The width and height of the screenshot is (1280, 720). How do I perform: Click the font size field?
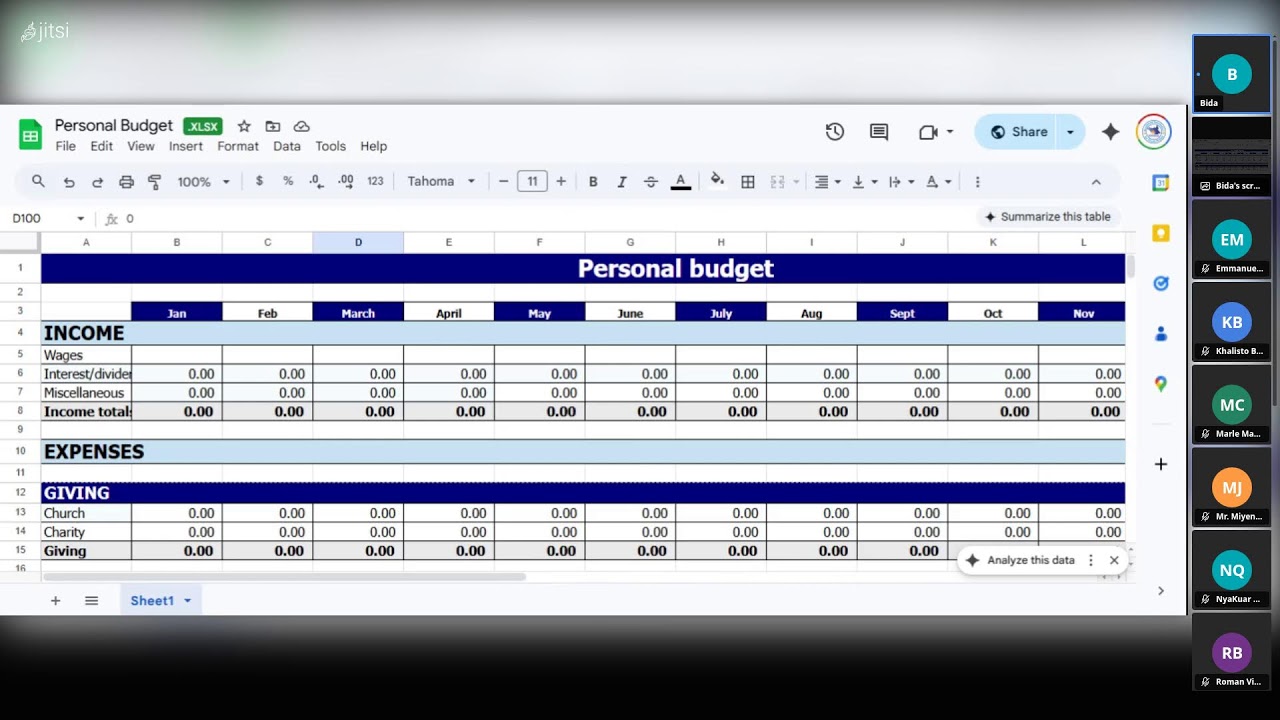[x=532, y=182]
